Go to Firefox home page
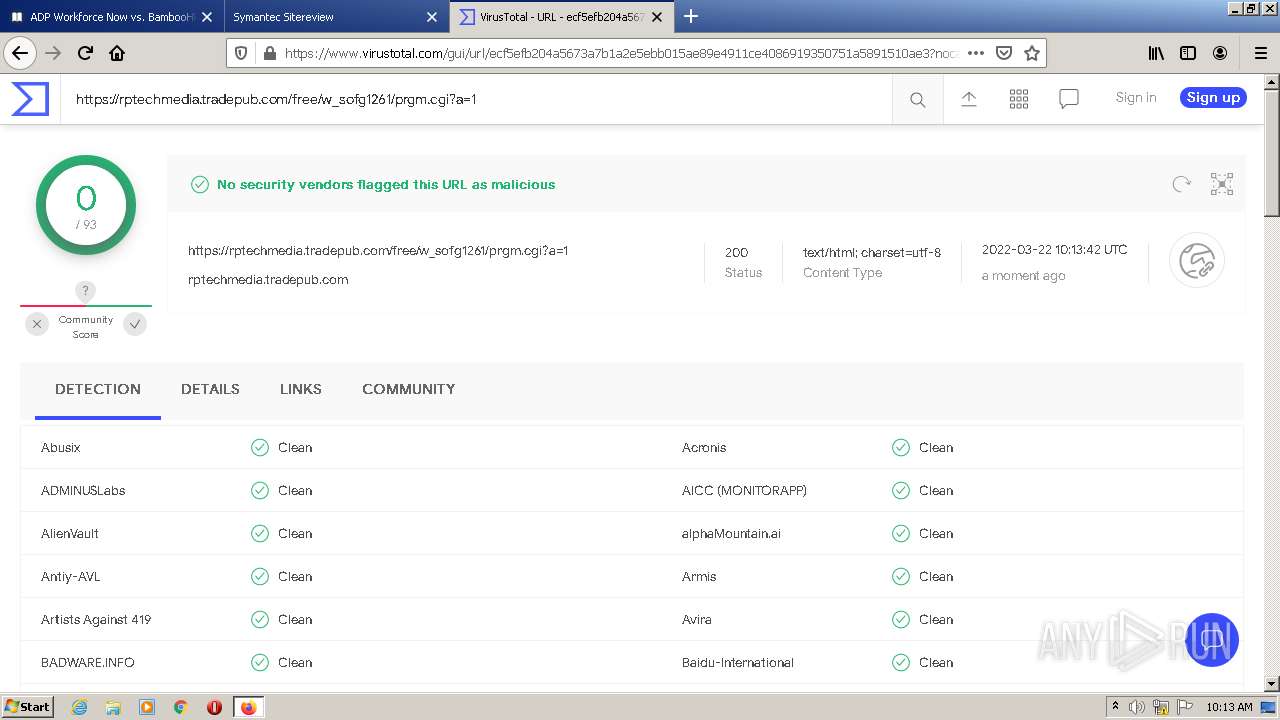The width and height of the screenshot is (1280, 720). (x=117, y=53)
